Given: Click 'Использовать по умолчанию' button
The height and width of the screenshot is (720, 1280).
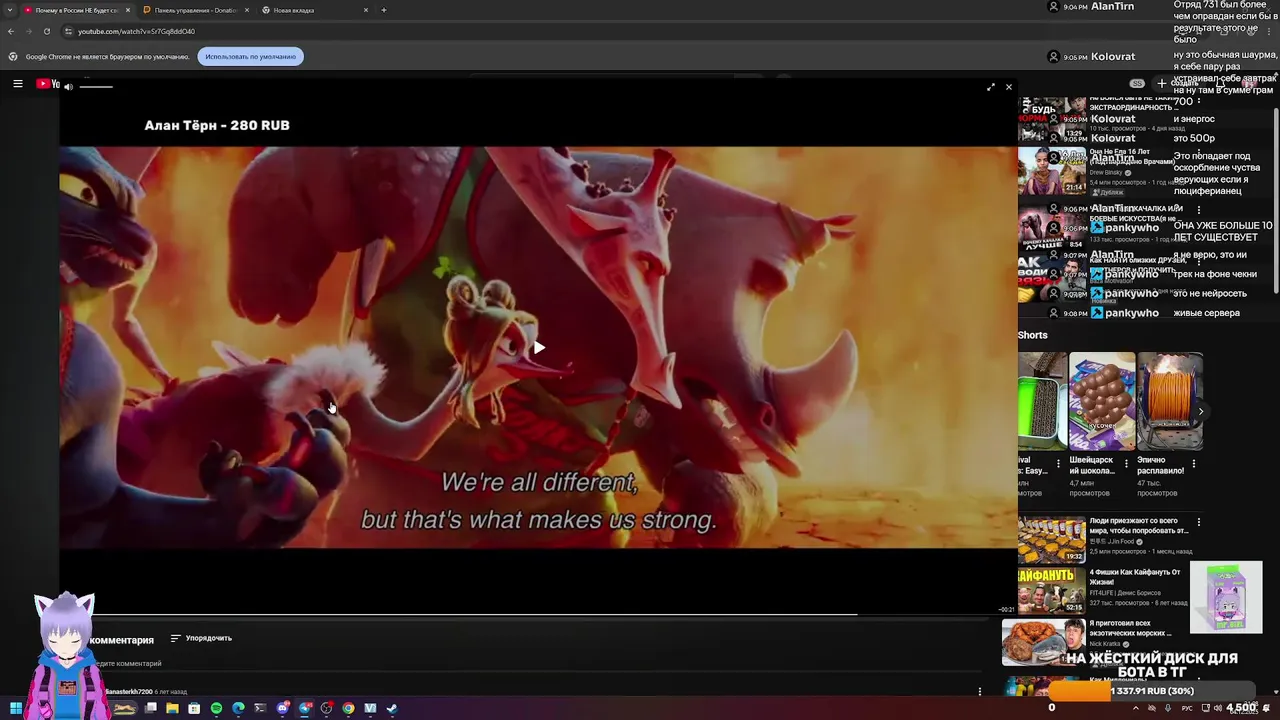Looking at the screenshot, I should point(250,56).
